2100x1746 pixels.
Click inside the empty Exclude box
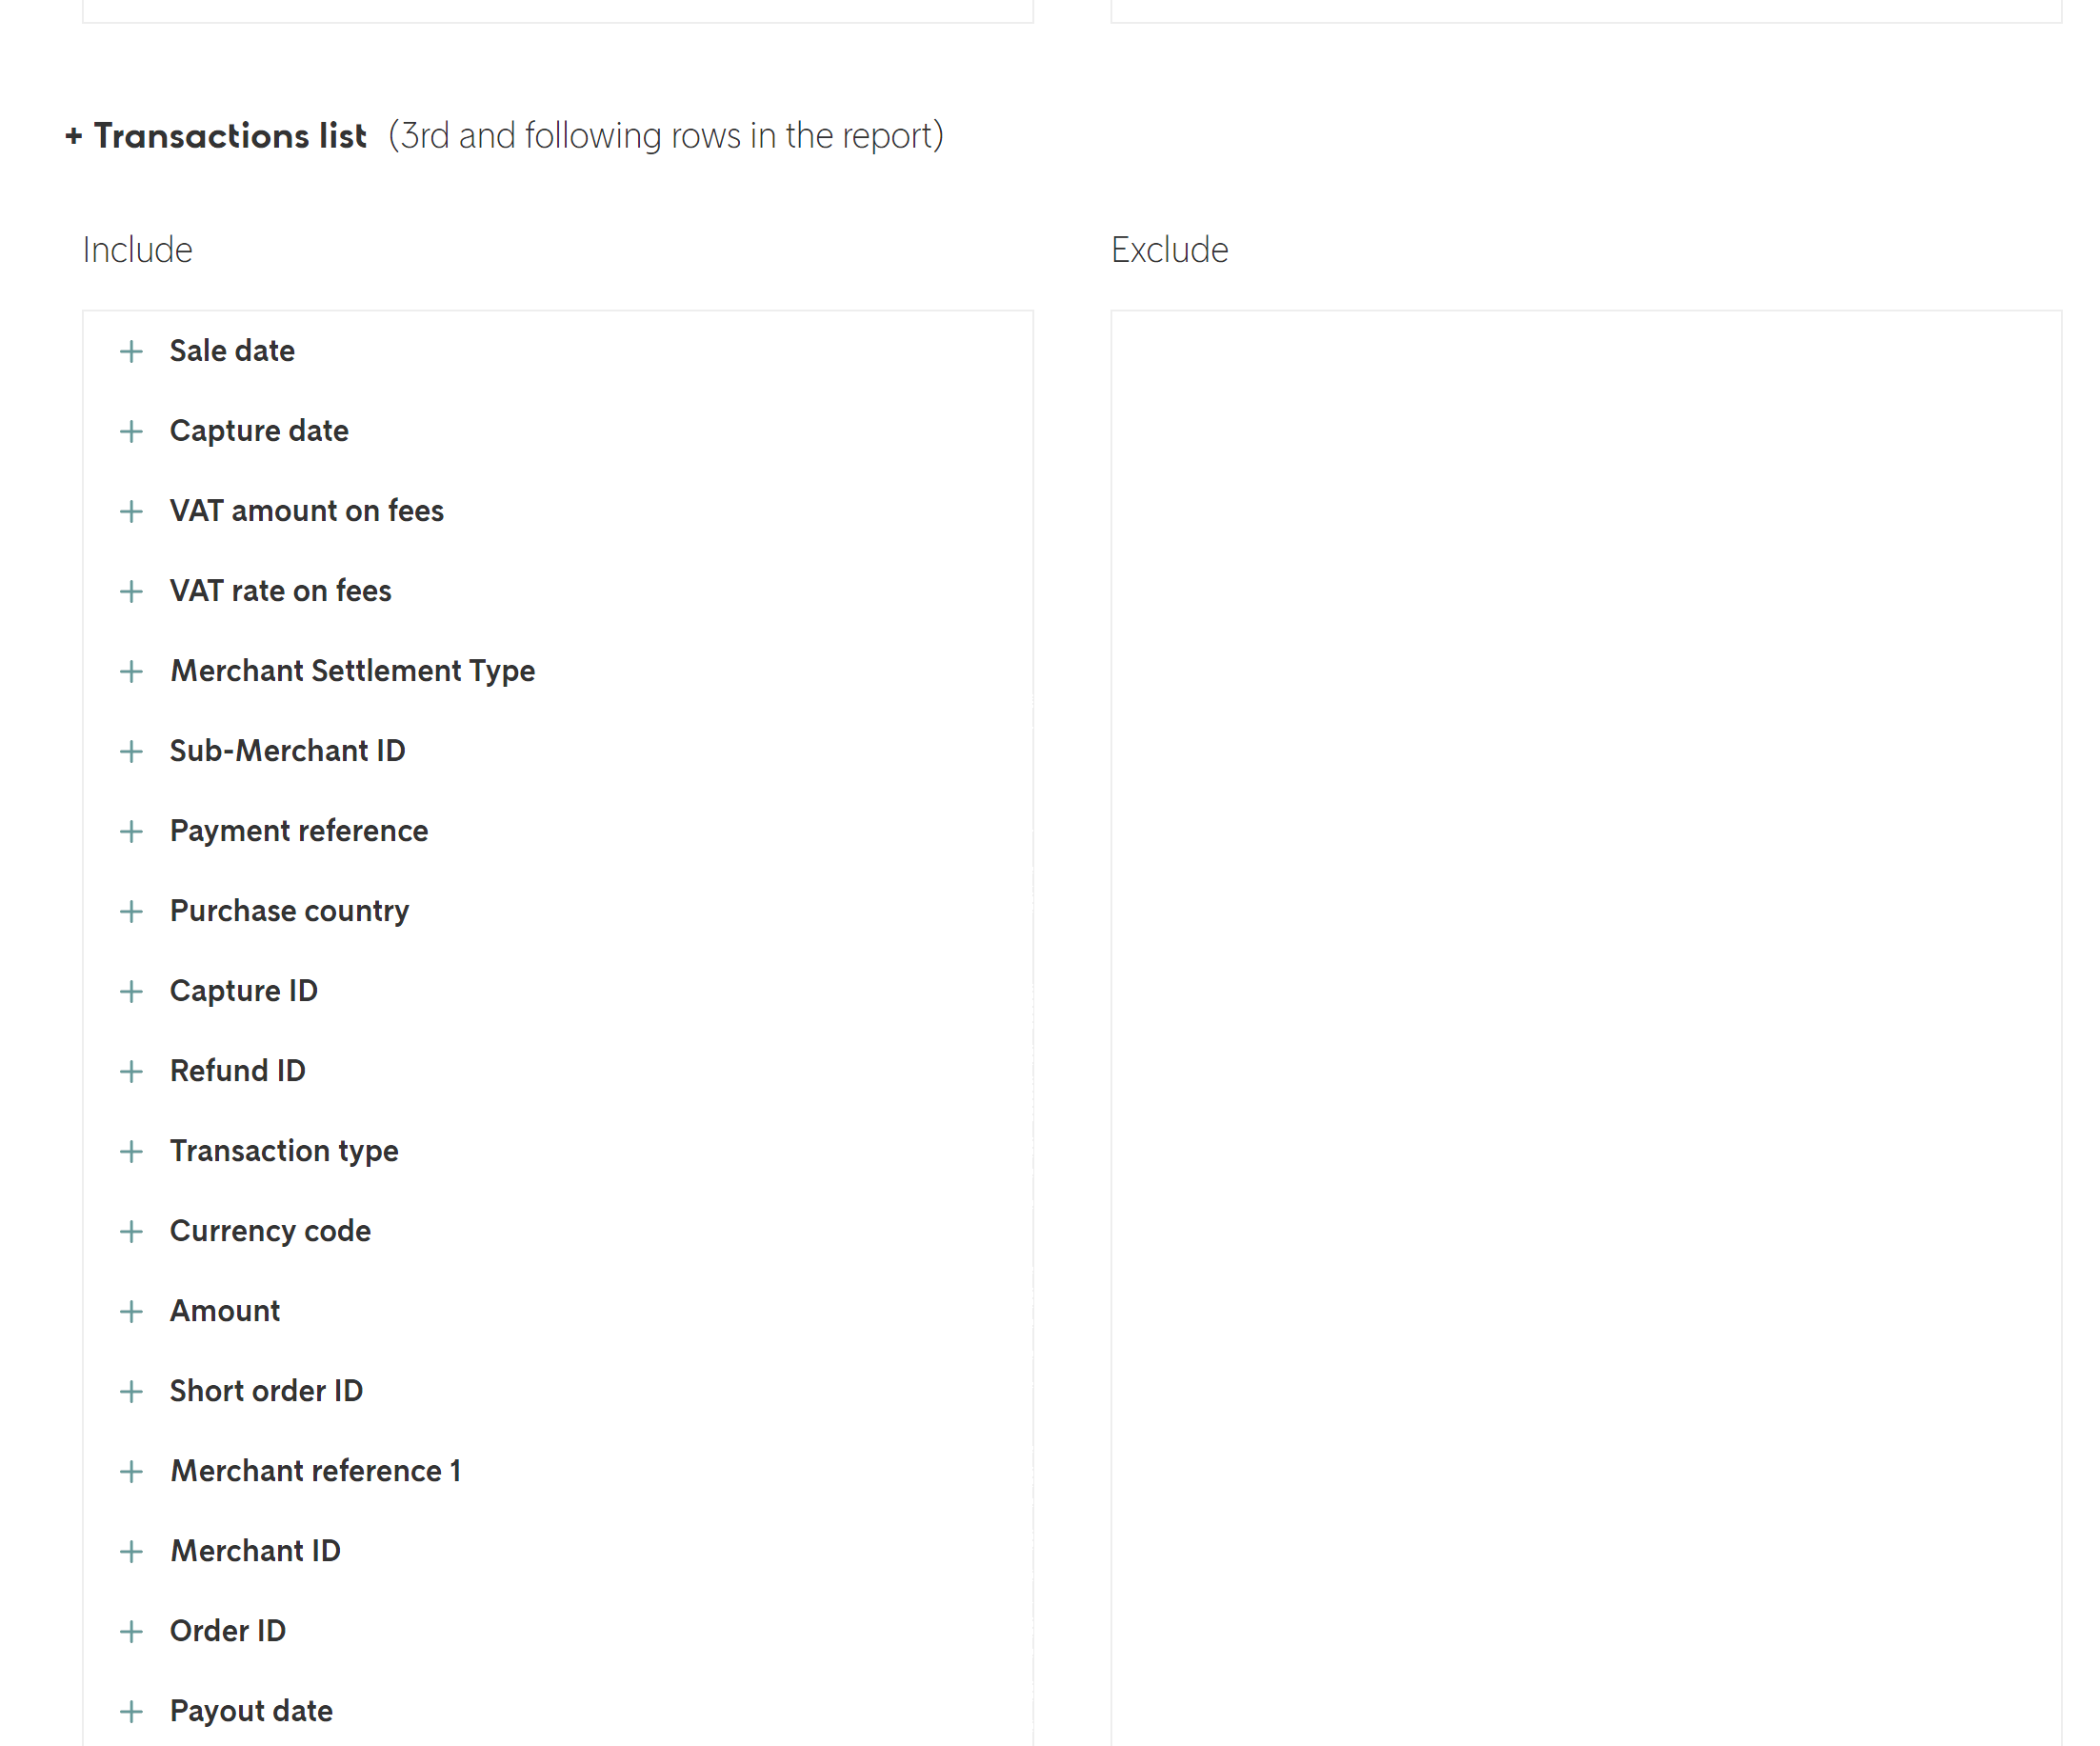[x=1585, y=1000]
